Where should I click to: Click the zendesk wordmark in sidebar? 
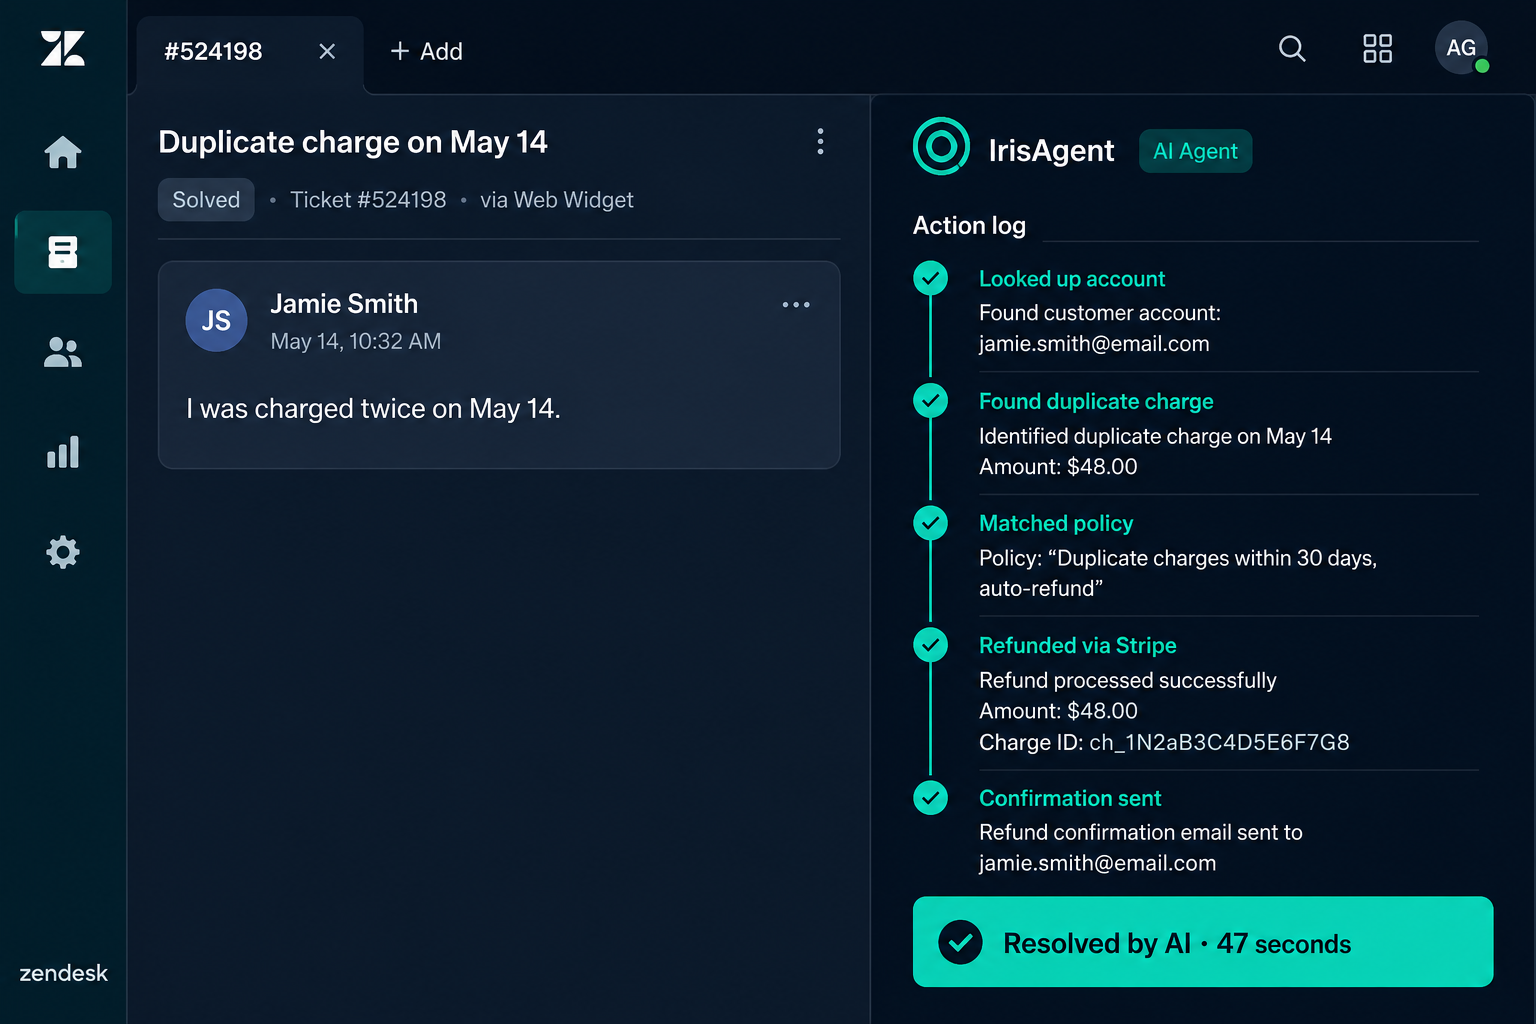[63, 973]
